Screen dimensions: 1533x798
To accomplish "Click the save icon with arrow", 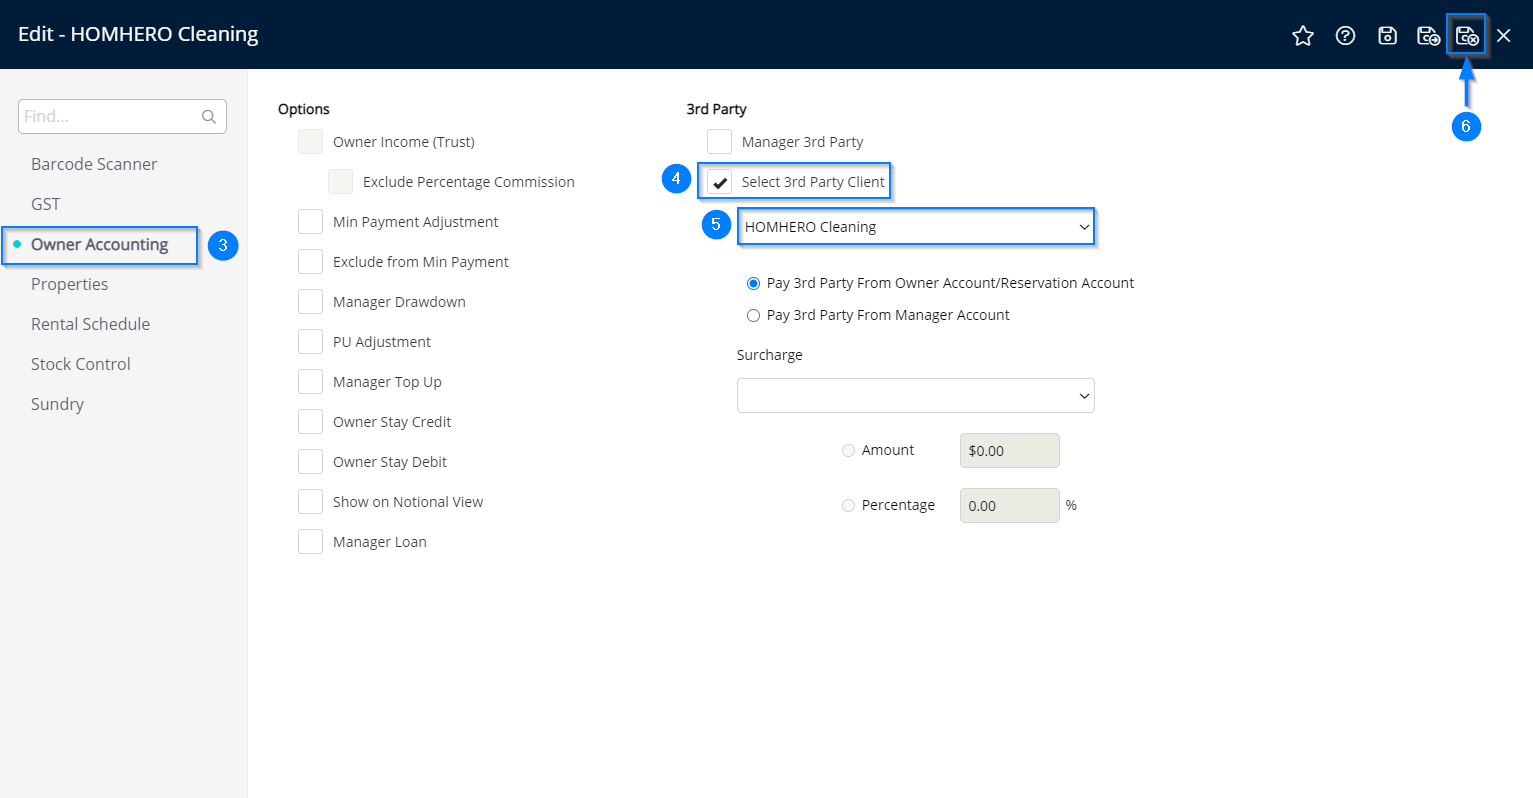I will pyautogui.click(x=1428, y=36).
